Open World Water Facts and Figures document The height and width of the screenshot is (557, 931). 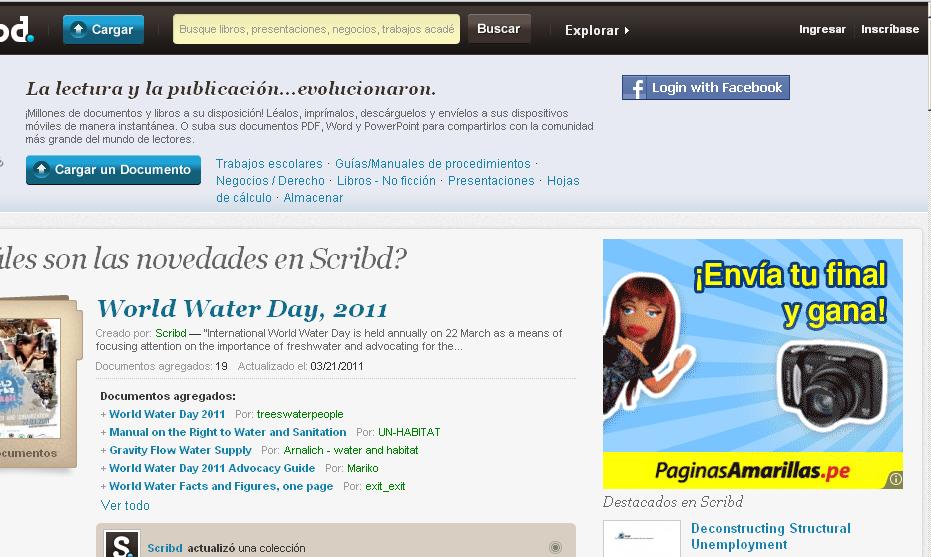pos(221,486)
